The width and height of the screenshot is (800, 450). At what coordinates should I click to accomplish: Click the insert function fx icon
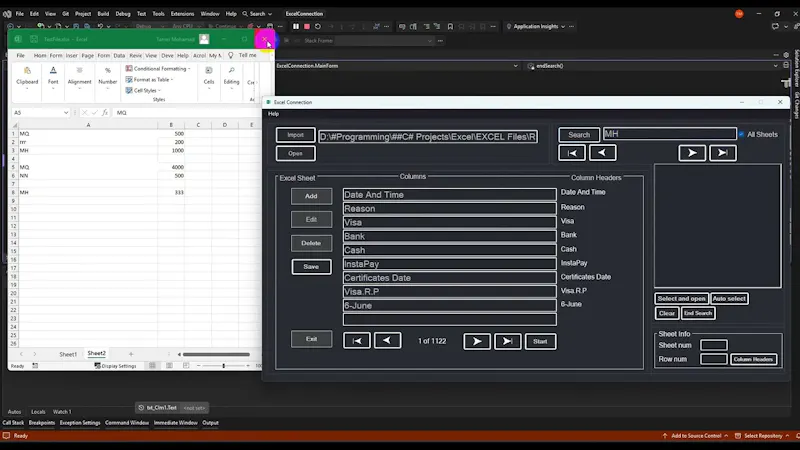105,113
